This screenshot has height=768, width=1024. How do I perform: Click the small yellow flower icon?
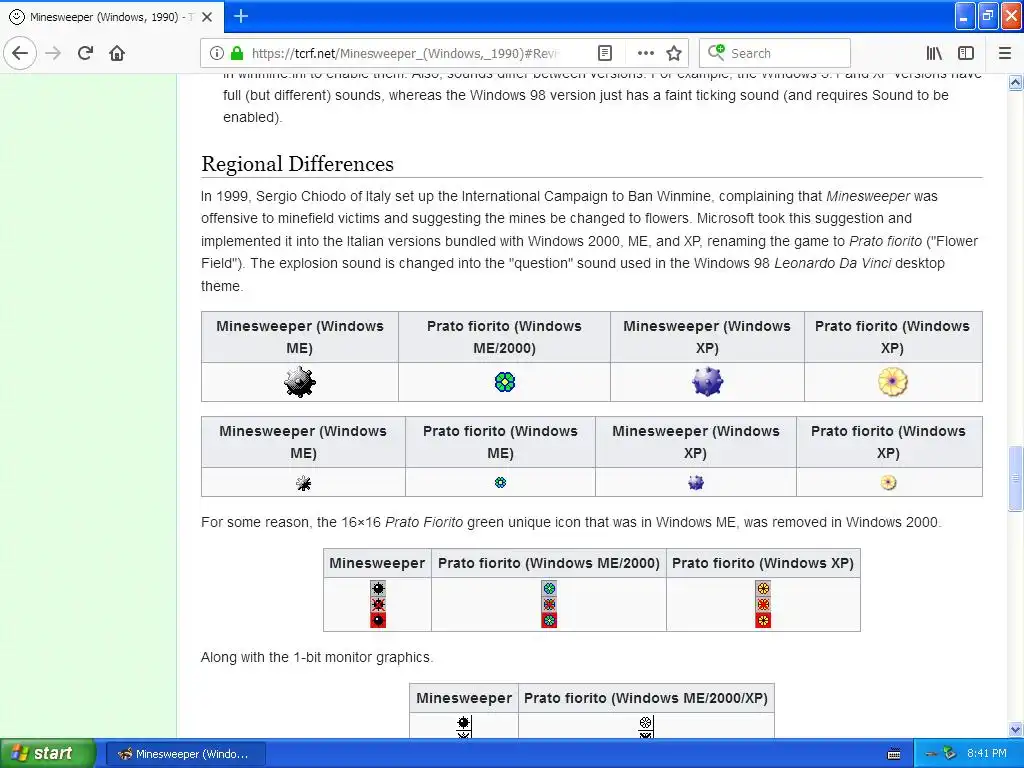click(889, 483)
